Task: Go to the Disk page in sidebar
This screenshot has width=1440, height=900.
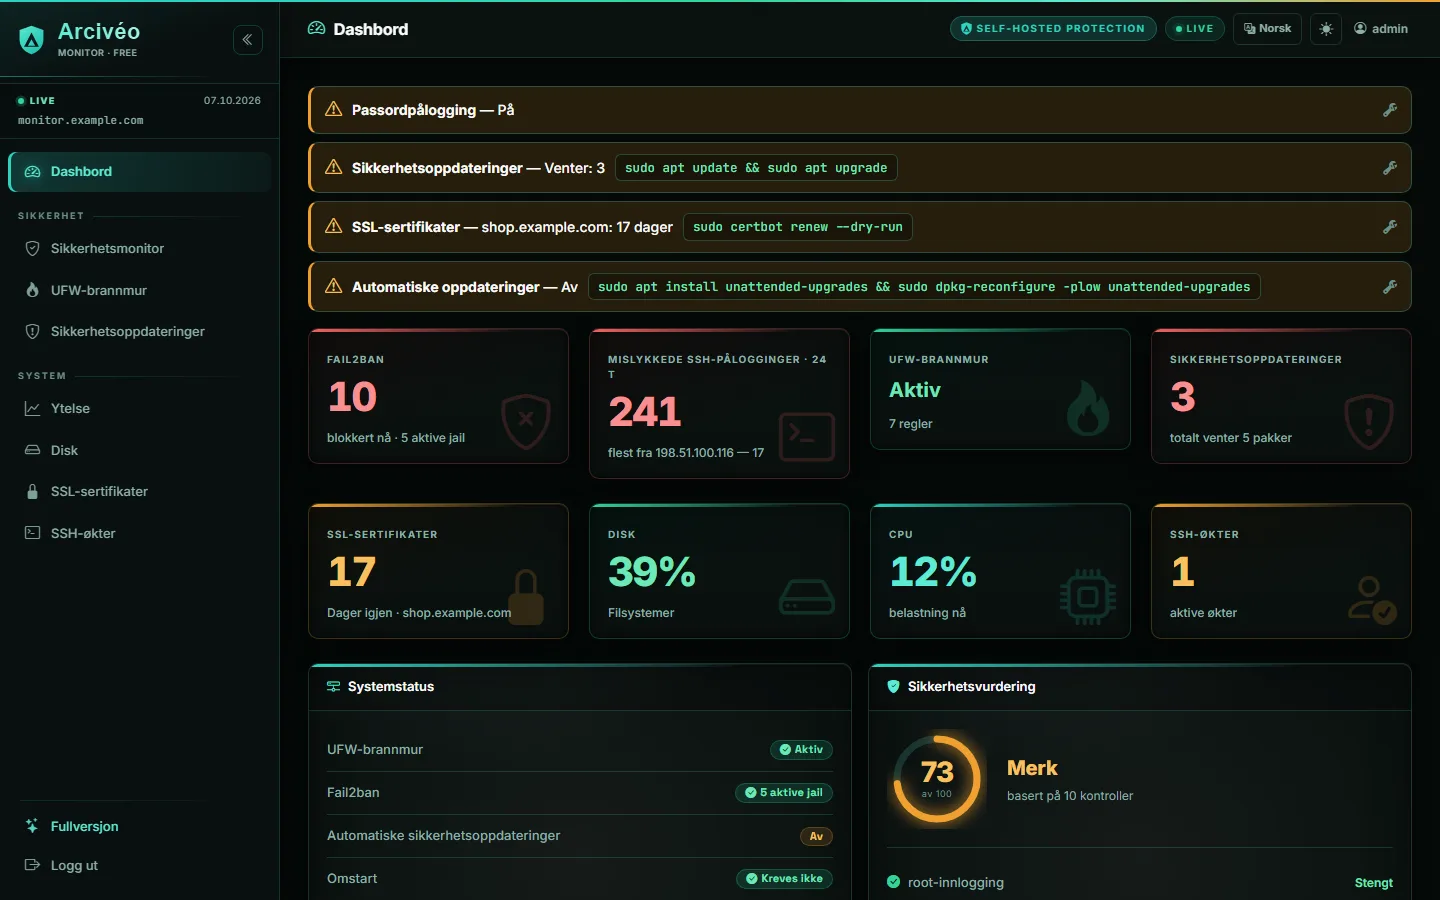Action: coord(140,451)
